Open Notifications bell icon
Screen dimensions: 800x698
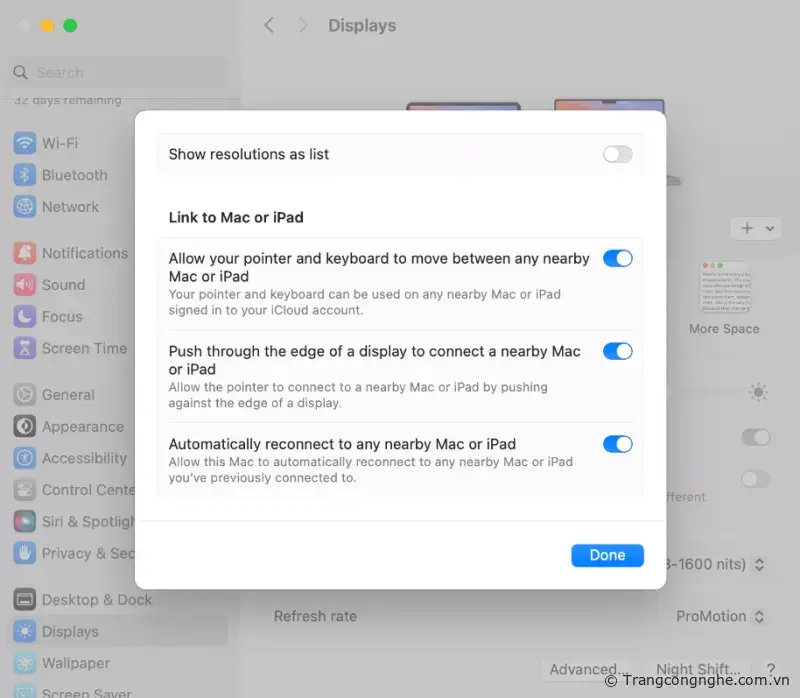pyautogui.click(x=24, y=253)
